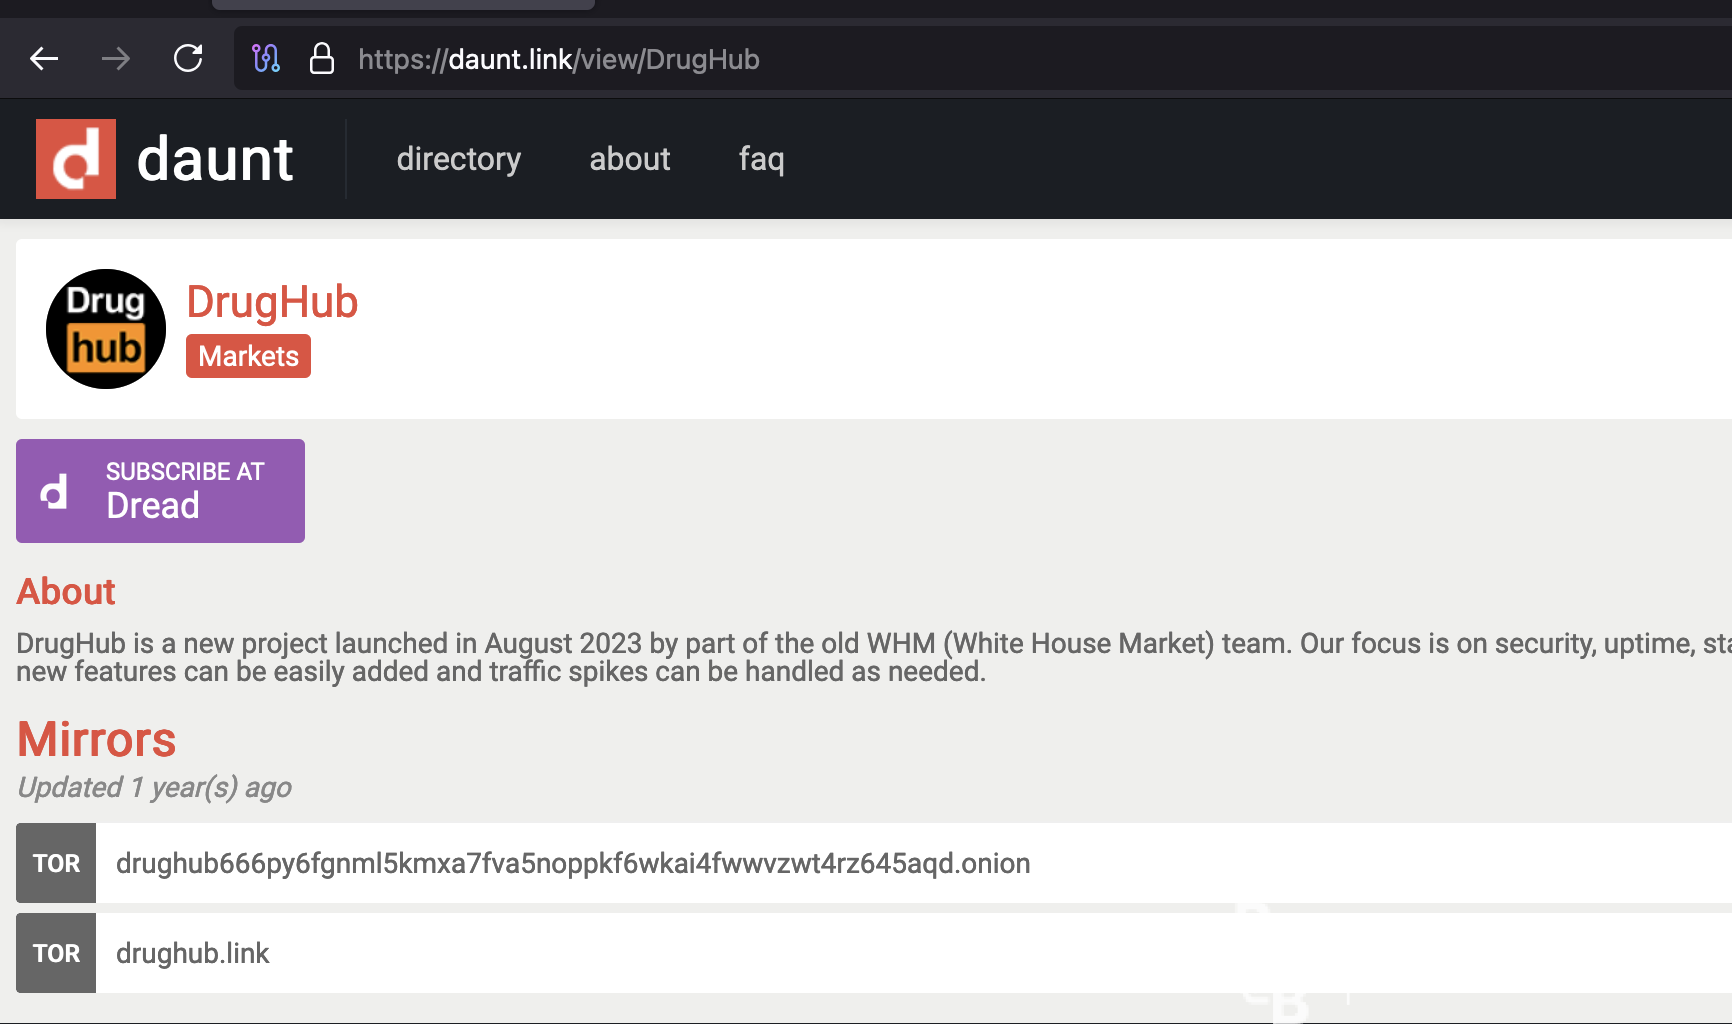The width and height of the screenshot is (1732, 1024).
Task: Click the About section heading
Action: (66, 592)
